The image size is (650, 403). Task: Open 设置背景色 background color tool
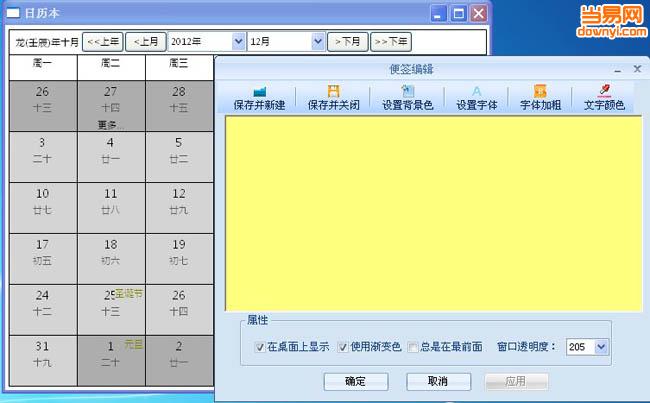pyautogui.click(x=407, y=98)
